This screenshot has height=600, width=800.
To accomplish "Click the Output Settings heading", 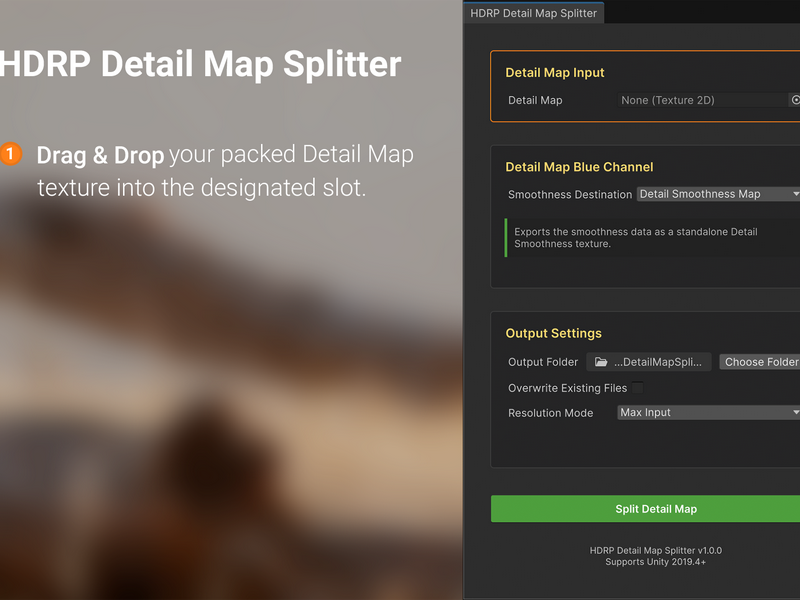I will coord(554,333).
